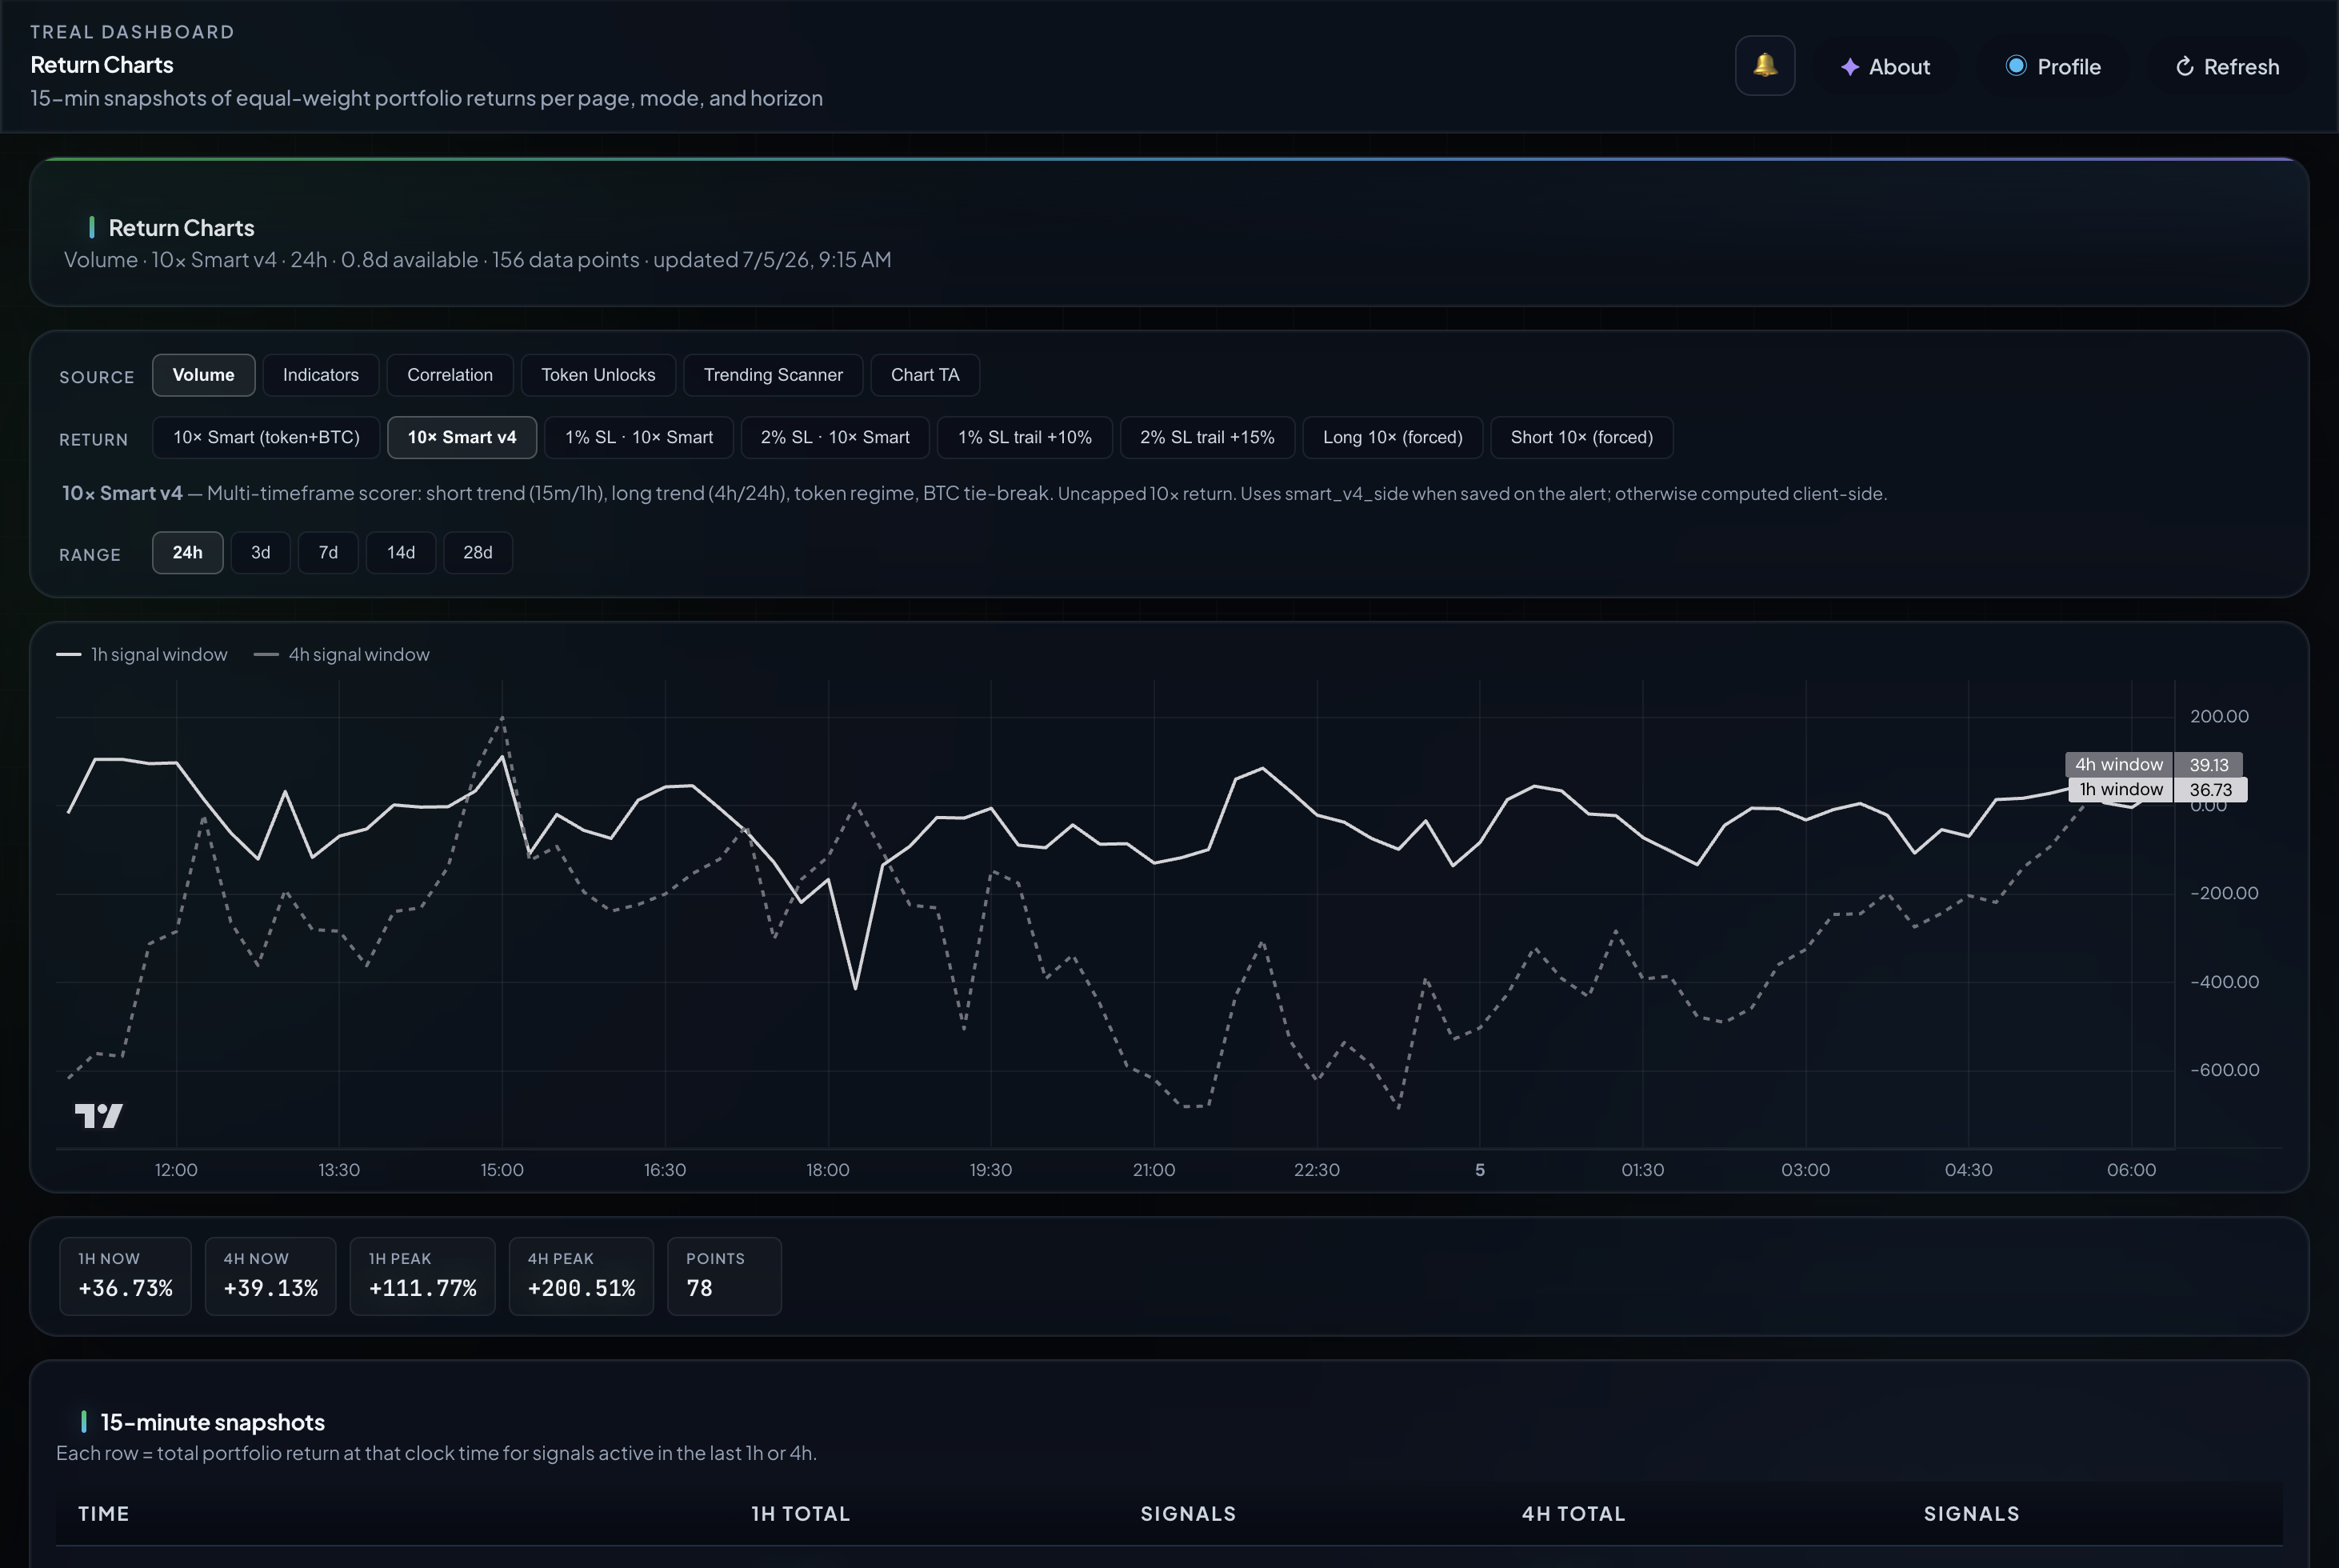Viewport: 2339px width, 1568px height.
Task: Open the notifications bell icon
Action: click(1764, 66)
